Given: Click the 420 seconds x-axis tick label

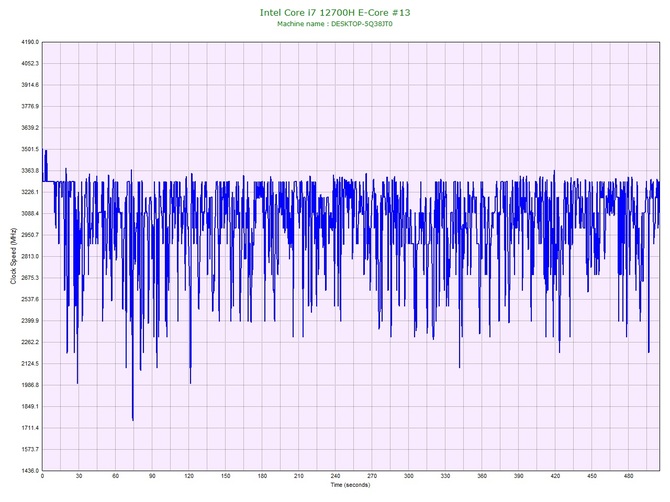Looking at the screenshot, I should coord(555,476).
